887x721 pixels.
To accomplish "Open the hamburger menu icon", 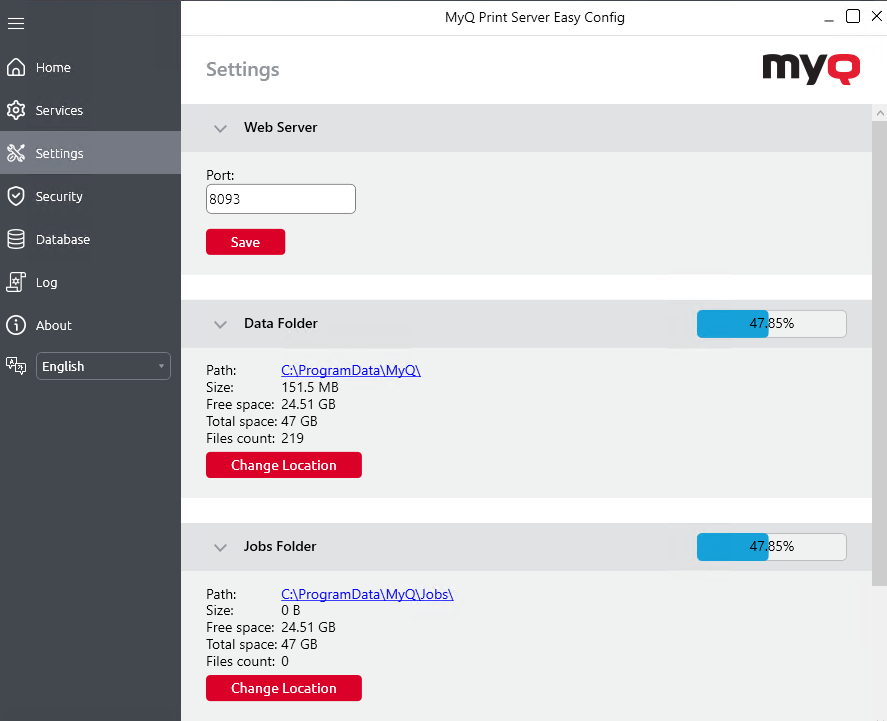I will tap(16, 23).
